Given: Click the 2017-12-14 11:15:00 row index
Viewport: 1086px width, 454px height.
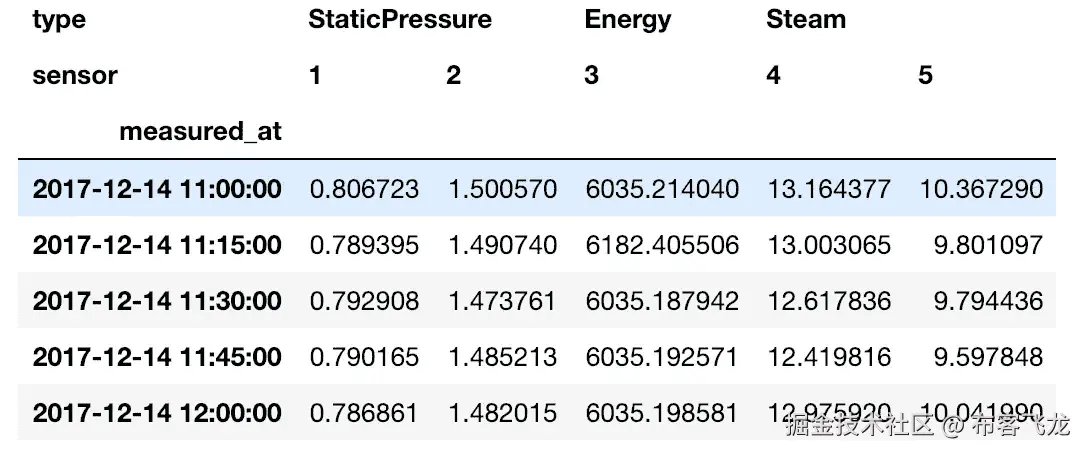Looking at the screenshot, I should pos(157,245).
